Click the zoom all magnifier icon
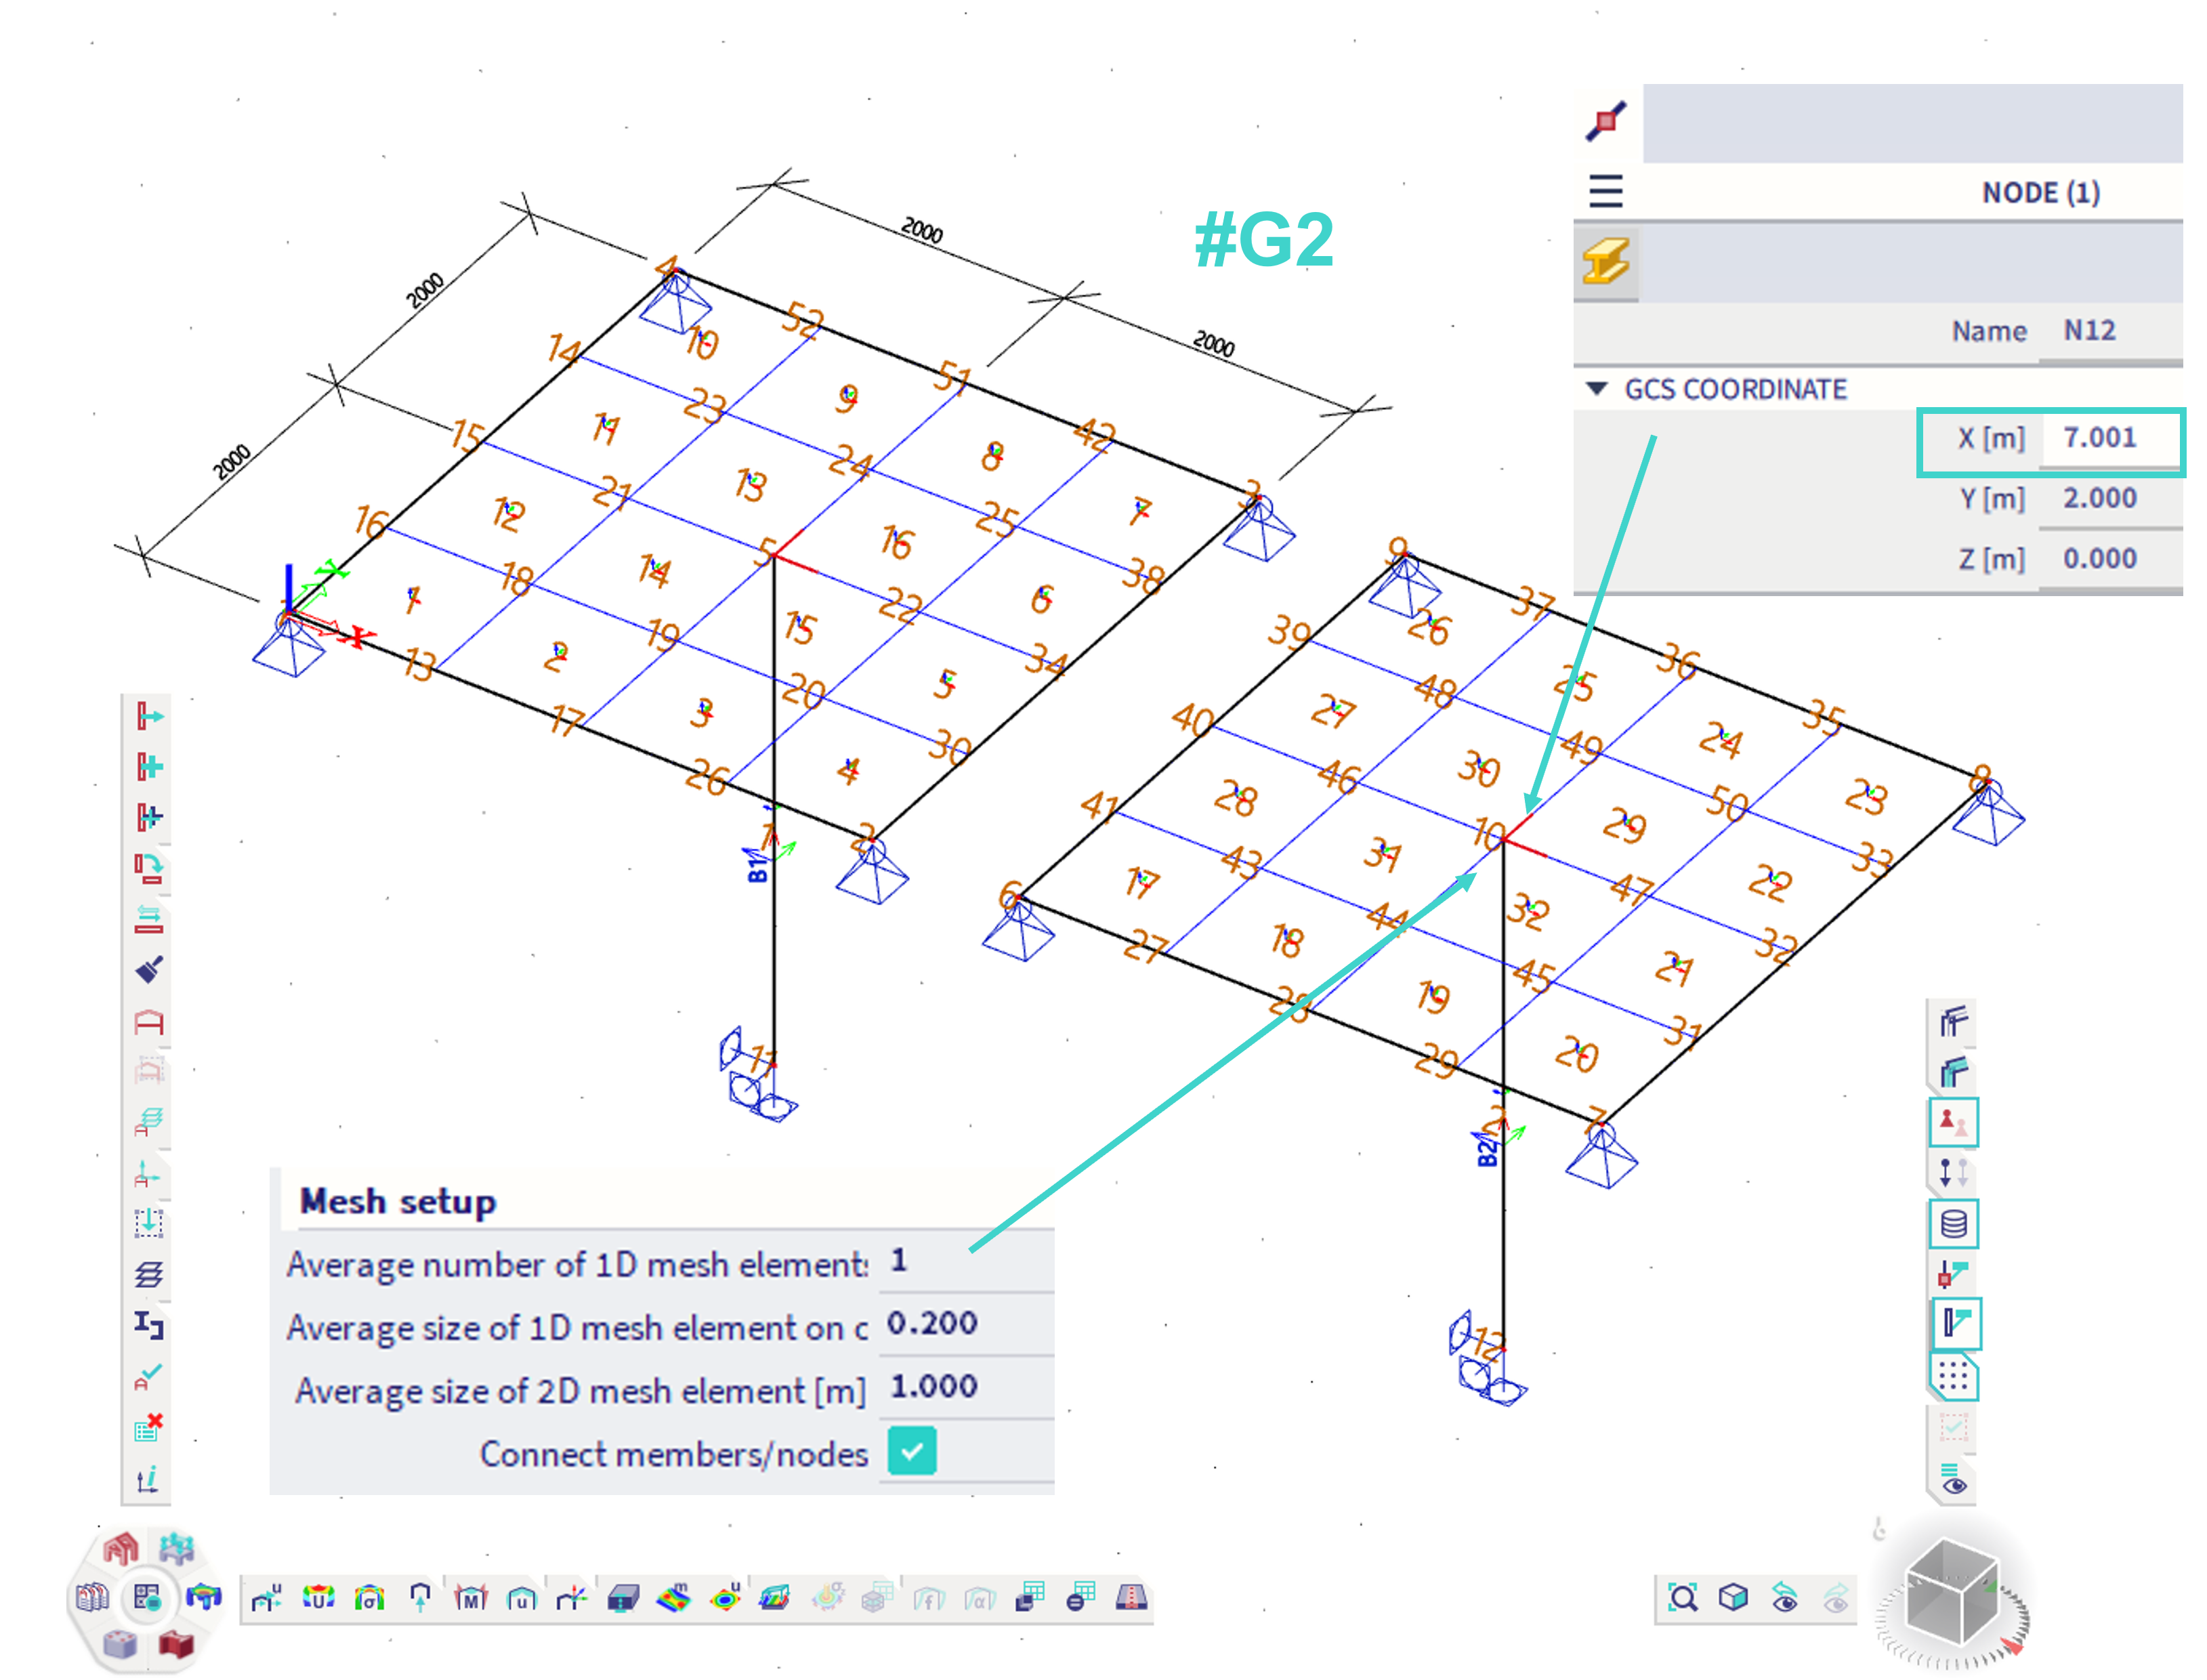Image resolution: width=2207 pixels, height=1680 pixels. [x=1683, y=1597]
